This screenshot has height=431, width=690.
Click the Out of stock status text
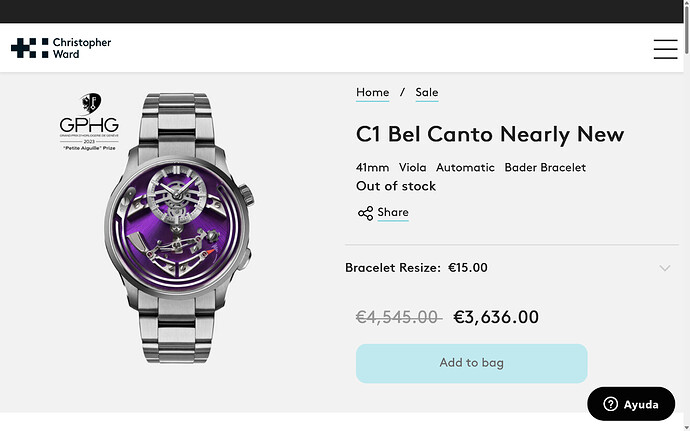396,186
